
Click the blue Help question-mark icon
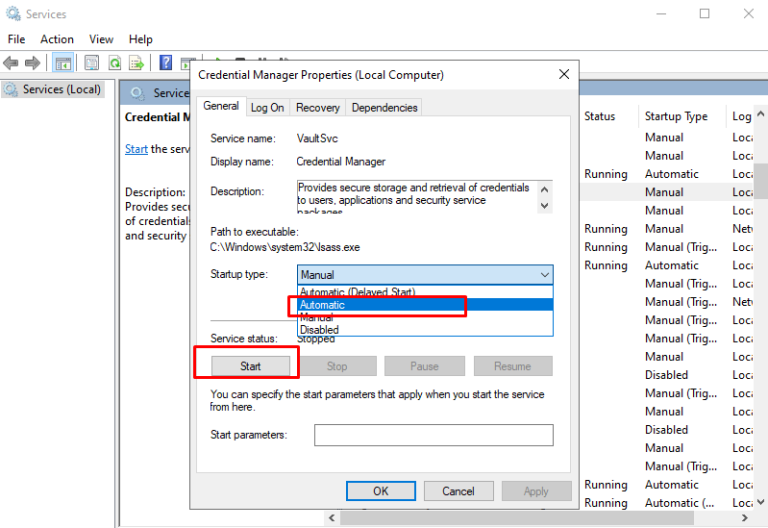click(166, 62)
